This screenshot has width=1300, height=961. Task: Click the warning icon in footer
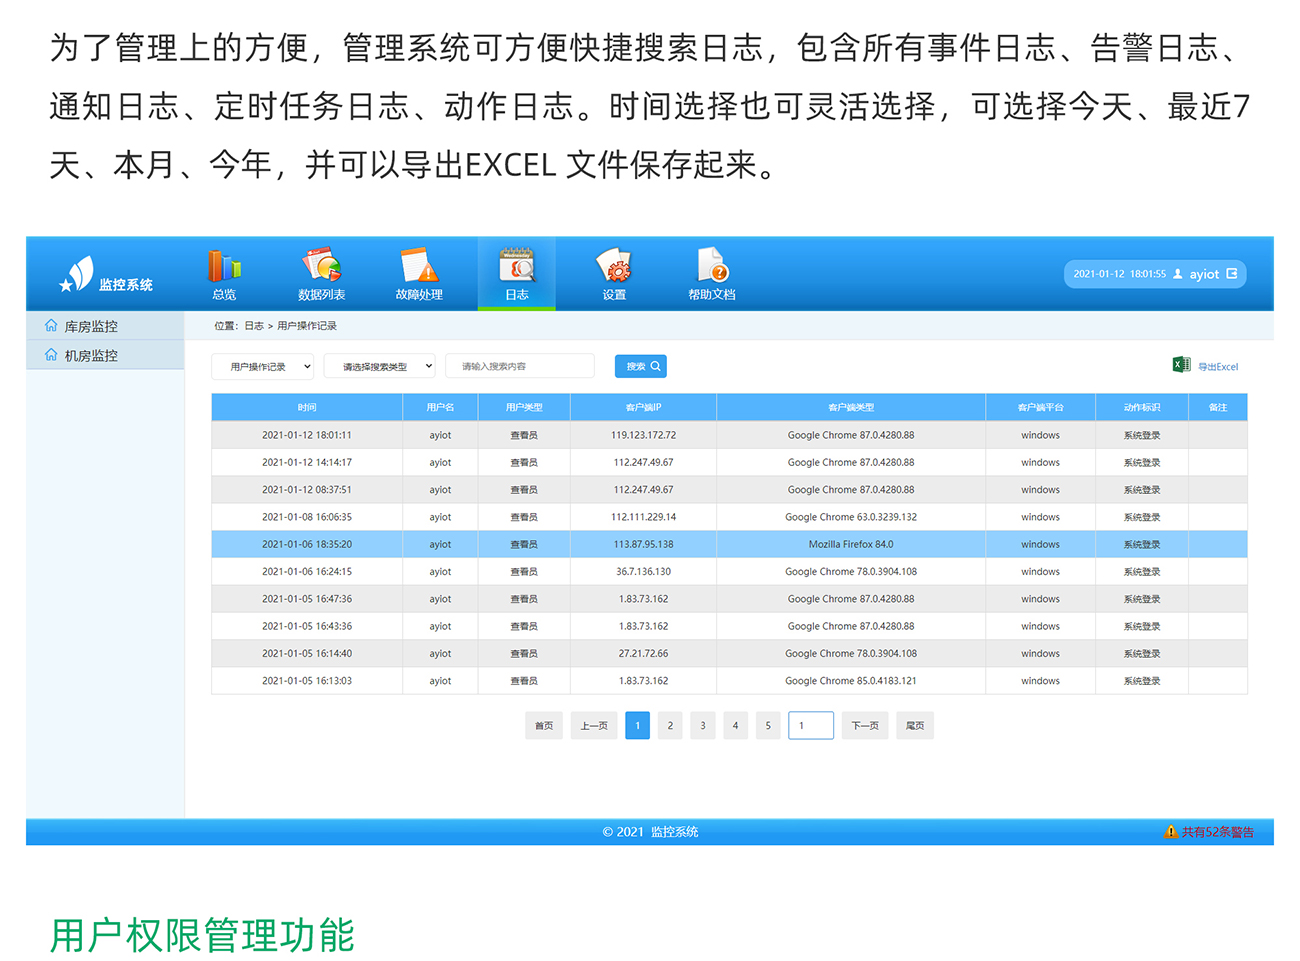(1170, 832)
